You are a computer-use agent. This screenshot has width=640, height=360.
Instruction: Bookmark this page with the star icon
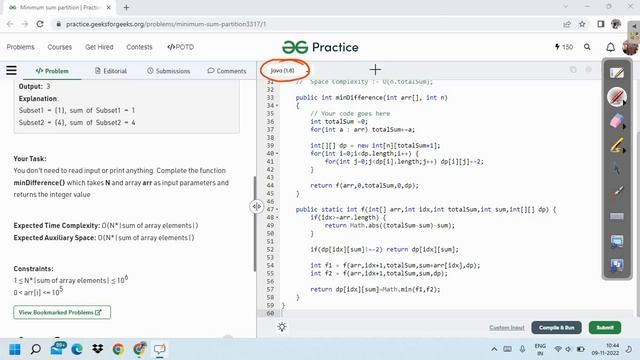point(582,24)
